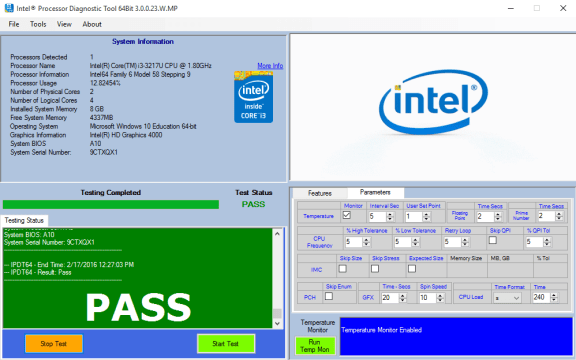Click the Prime Number Time Secs field
Viewport: 576px width, 360px height.
pos(546,216)
